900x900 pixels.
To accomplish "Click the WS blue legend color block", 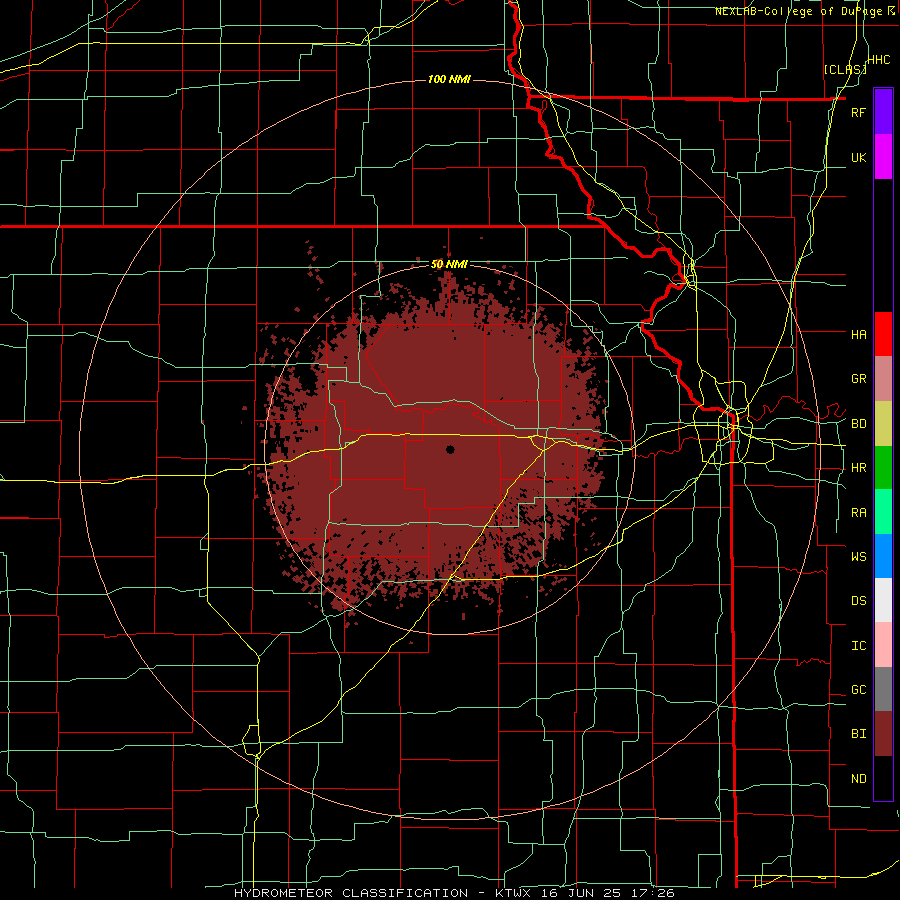I will click(x=883, y=556).
